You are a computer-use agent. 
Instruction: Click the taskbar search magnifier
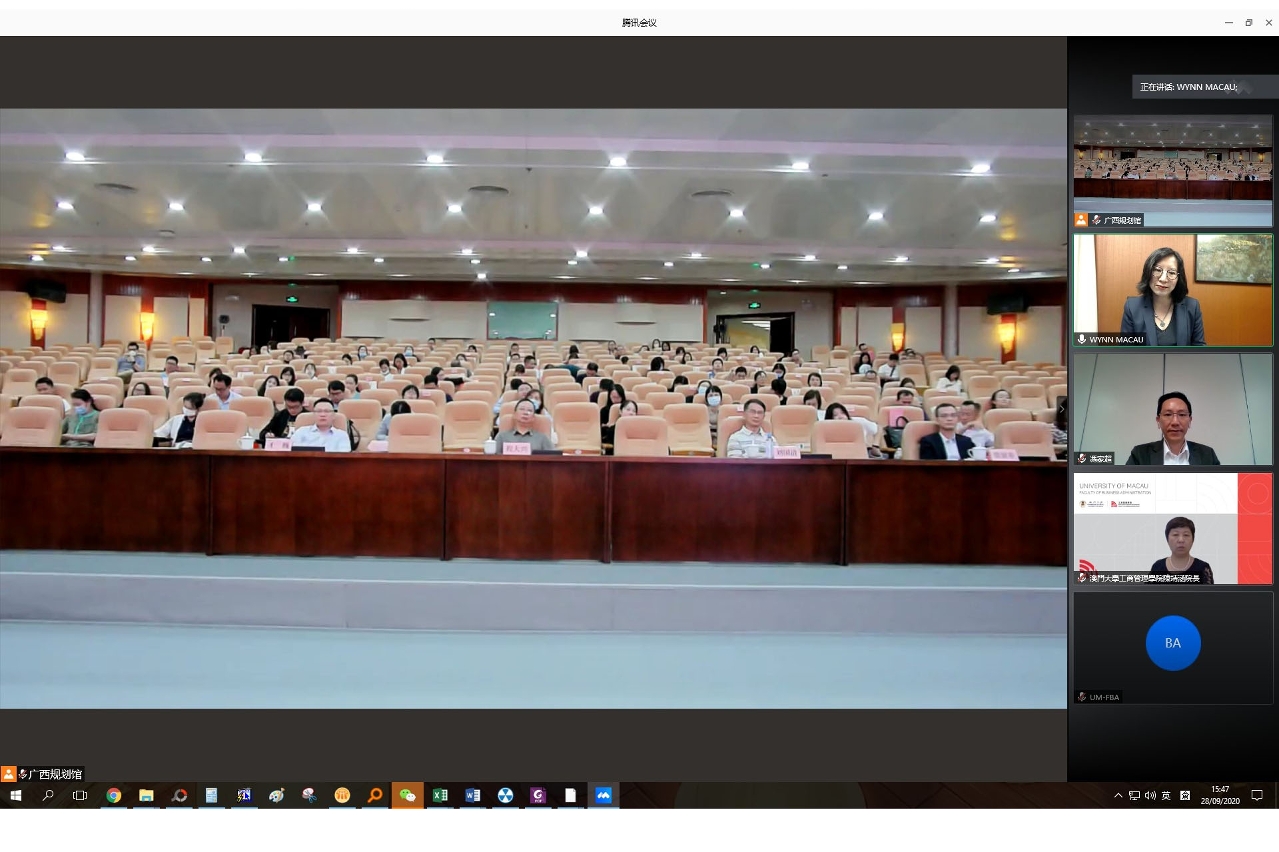[x=48, y=796]
